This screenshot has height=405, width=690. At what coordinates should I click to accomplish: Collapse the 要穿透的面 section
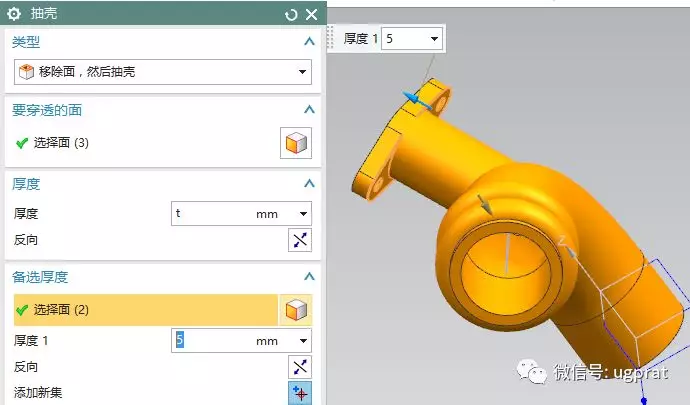(x=309, y=110)
